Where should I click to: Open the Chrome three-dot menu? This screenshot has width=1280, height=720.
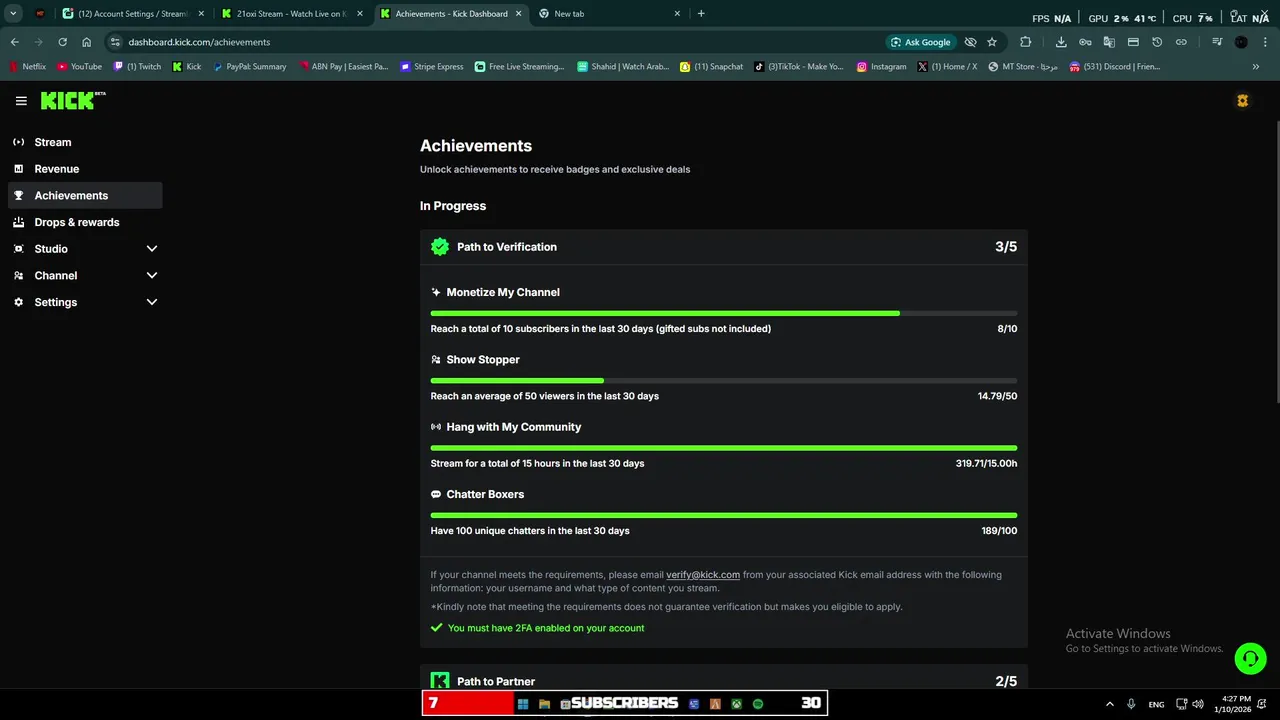point(1265,42)
